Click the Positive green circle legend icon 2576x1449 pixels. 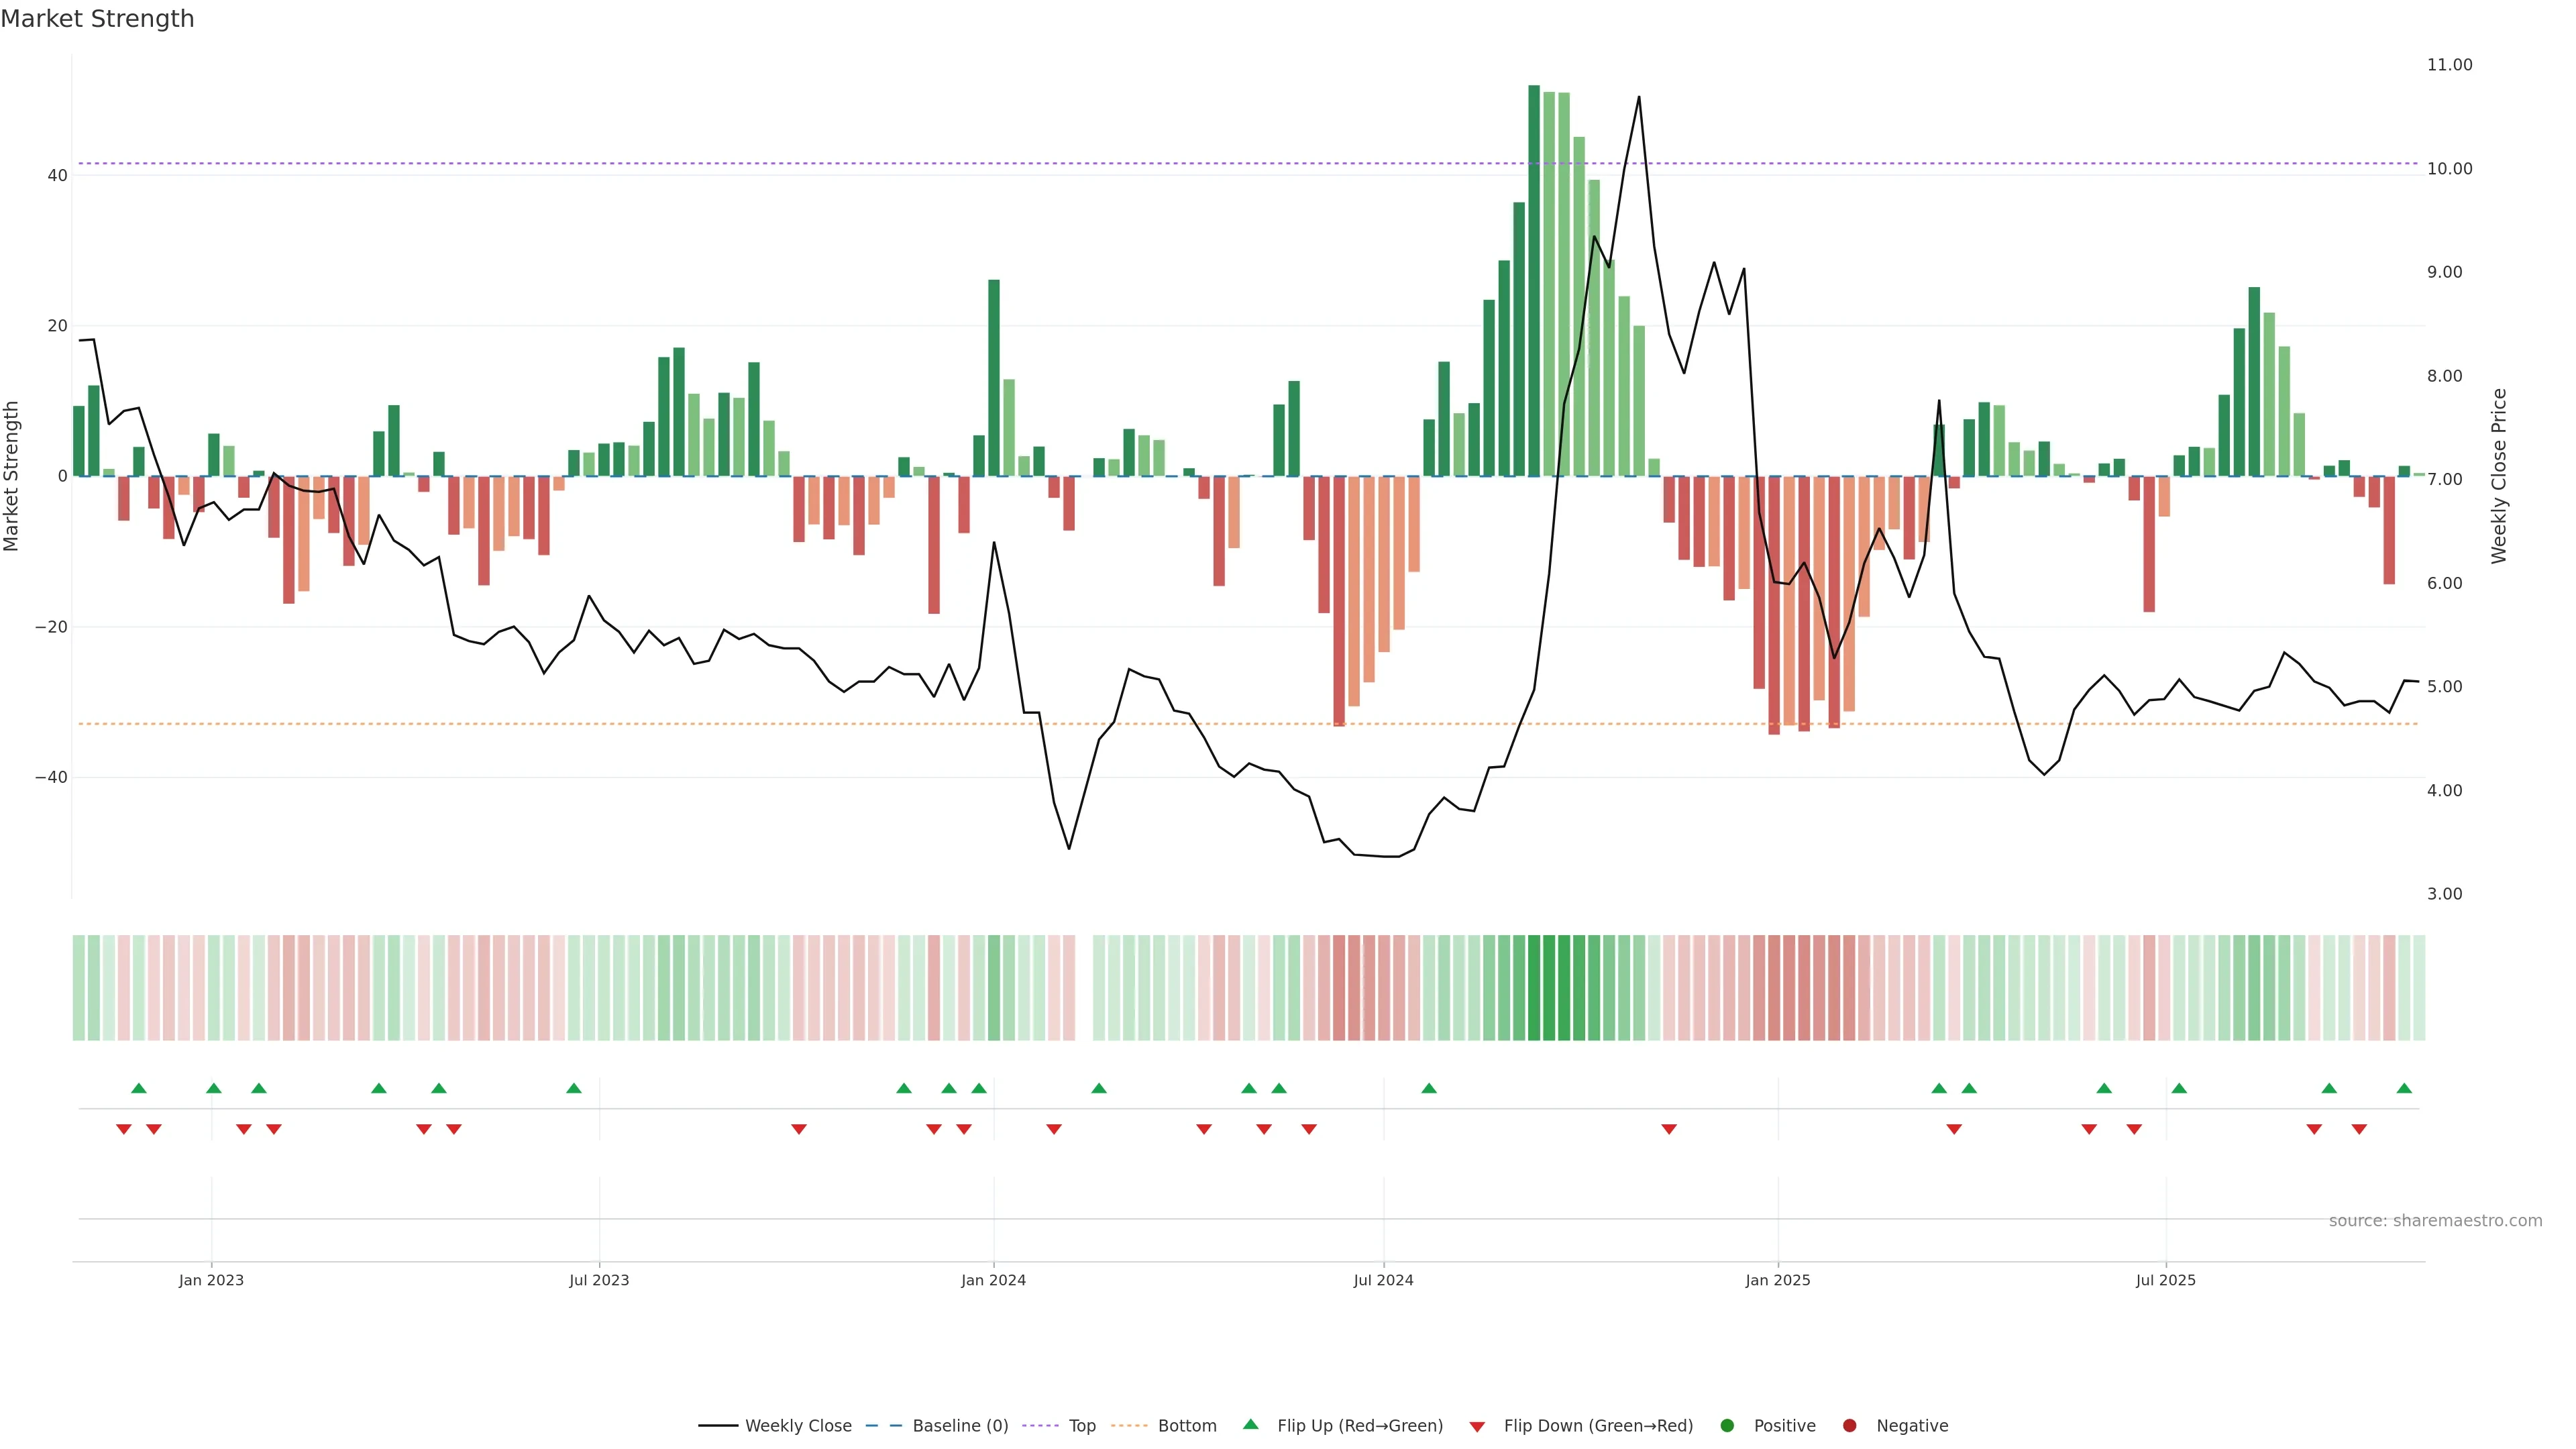1727,1425
